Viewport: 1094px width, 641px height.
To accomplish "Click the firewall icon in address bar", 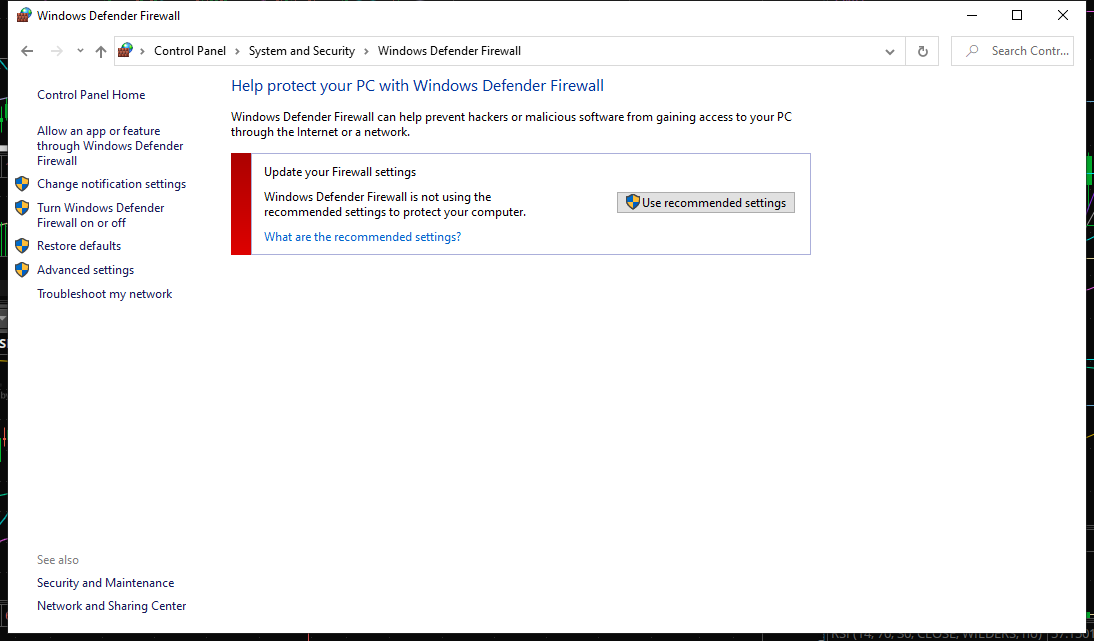I will tap(126, 50).
